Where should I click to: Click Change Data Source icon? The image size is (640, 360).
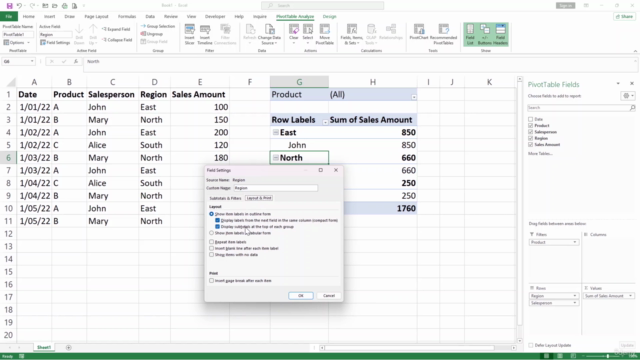click(x=269, y=35)
